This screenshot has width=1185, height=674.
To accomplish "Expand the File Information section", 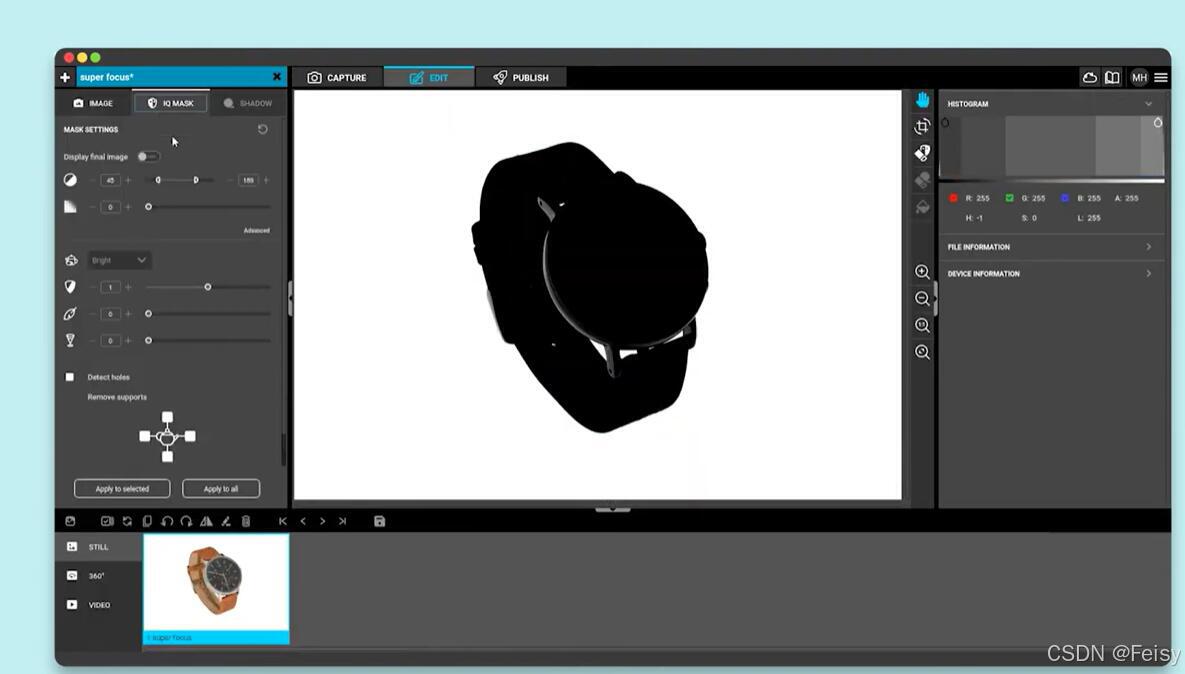I will (1050, 247).
